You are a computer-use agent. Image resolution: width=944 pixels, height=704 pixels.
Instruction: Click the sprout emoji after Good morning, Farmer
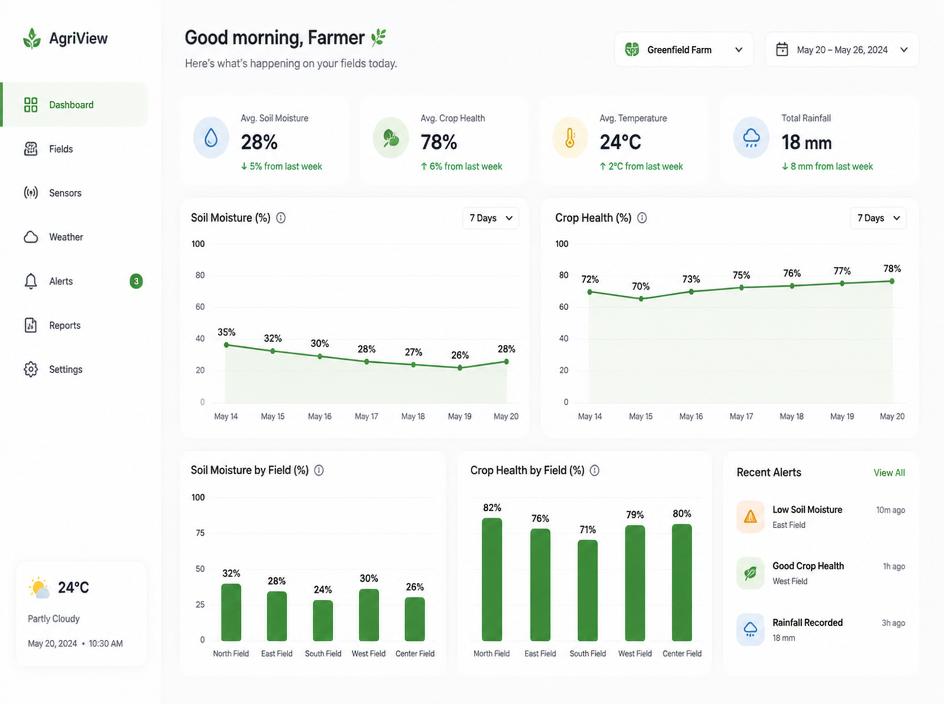coord(378,37)
